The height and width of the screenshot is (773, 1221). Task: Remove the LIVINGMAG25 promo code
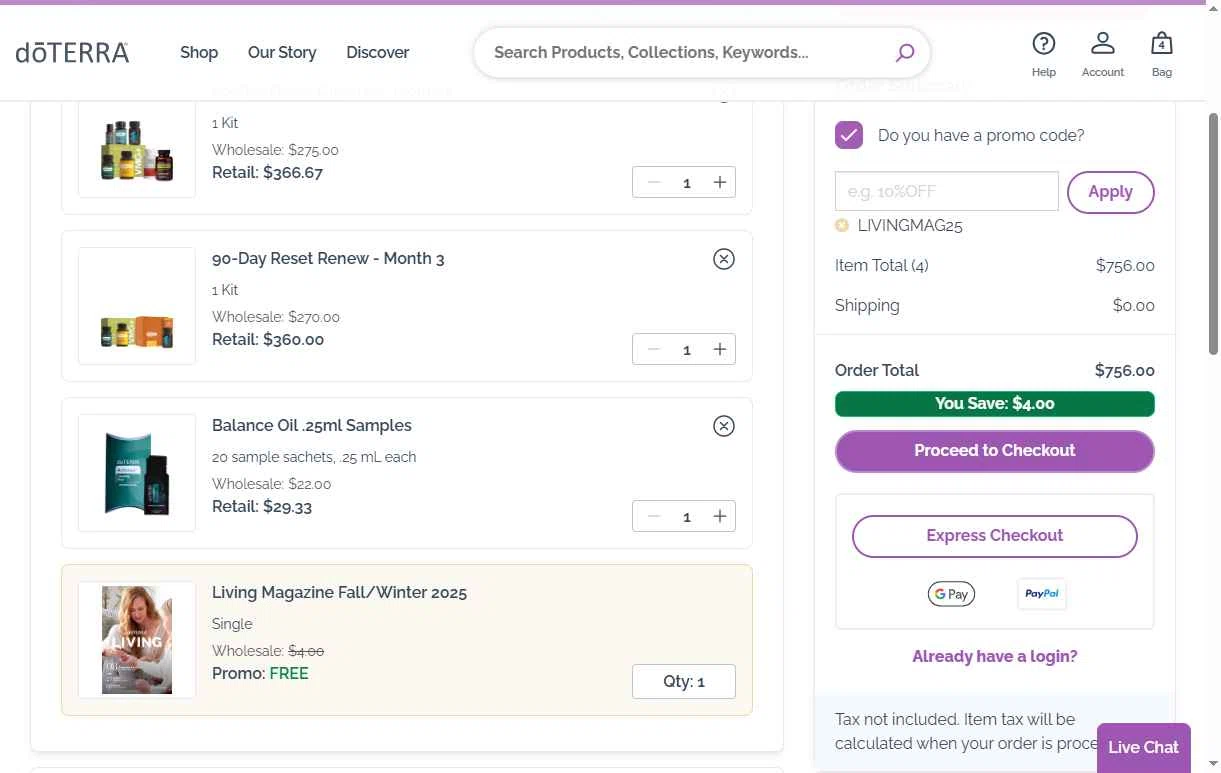point(842,226)
